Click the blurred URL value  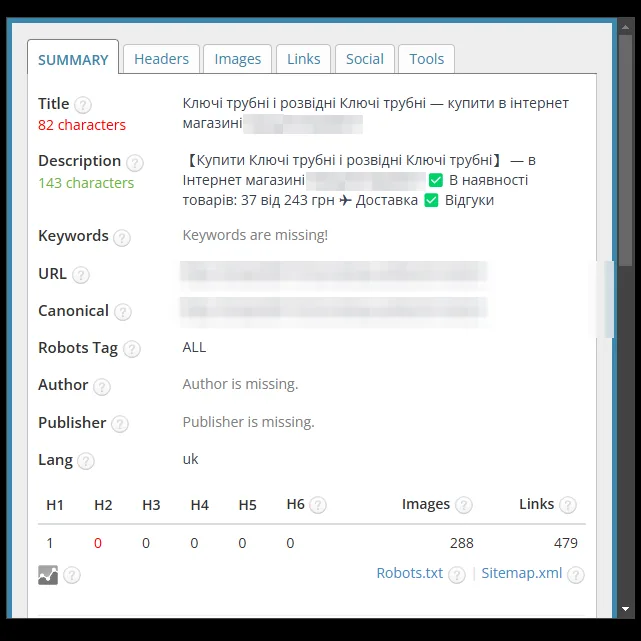[x=334, y=273]
